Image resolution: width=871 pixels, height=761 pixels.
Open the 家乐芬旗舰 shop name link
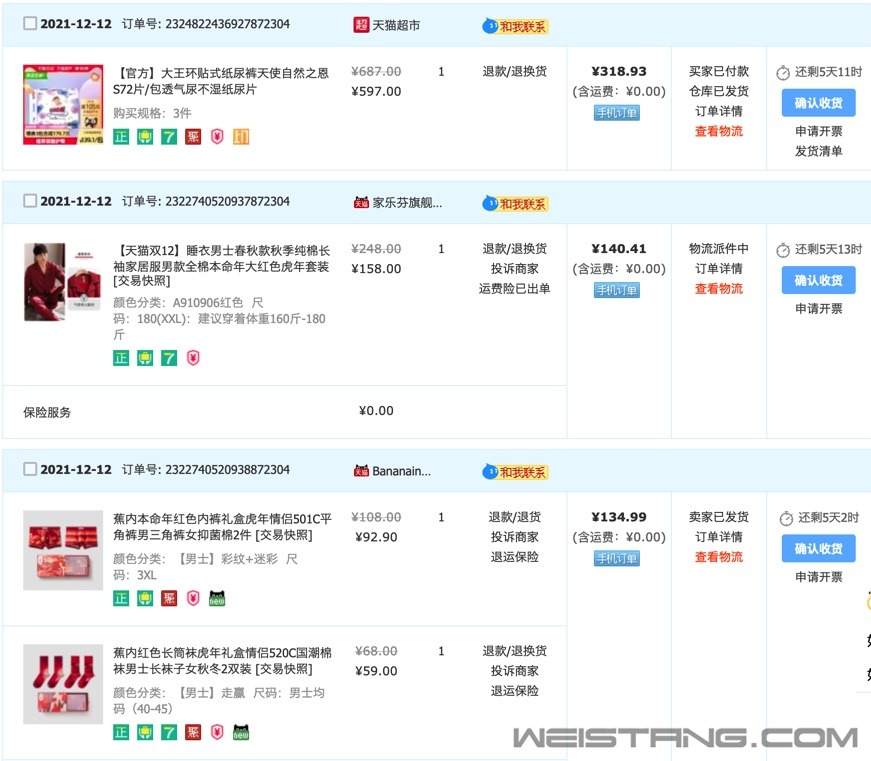407,203
